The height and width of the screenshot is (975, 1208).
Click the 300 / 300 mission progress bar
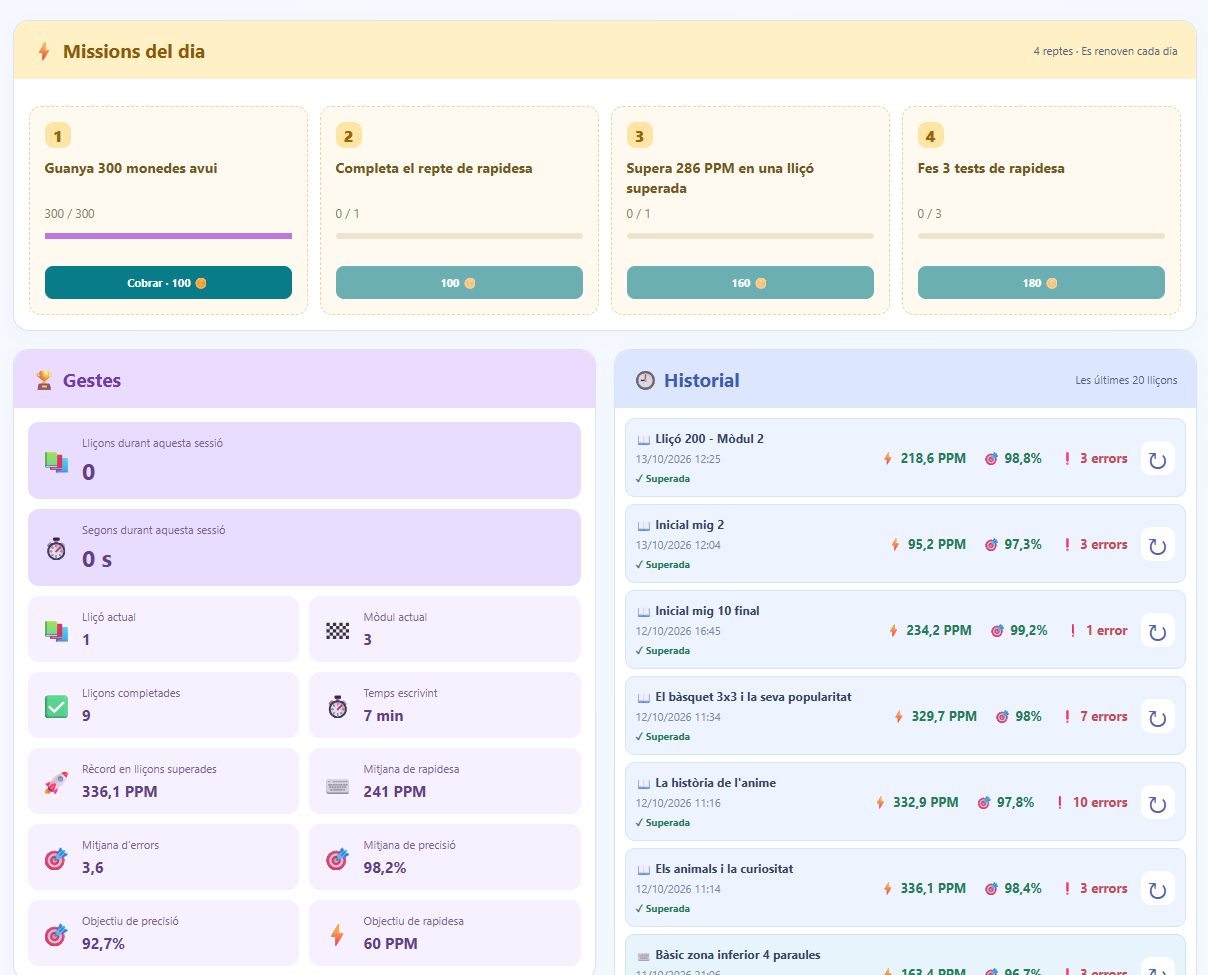[x=168, y=236]
